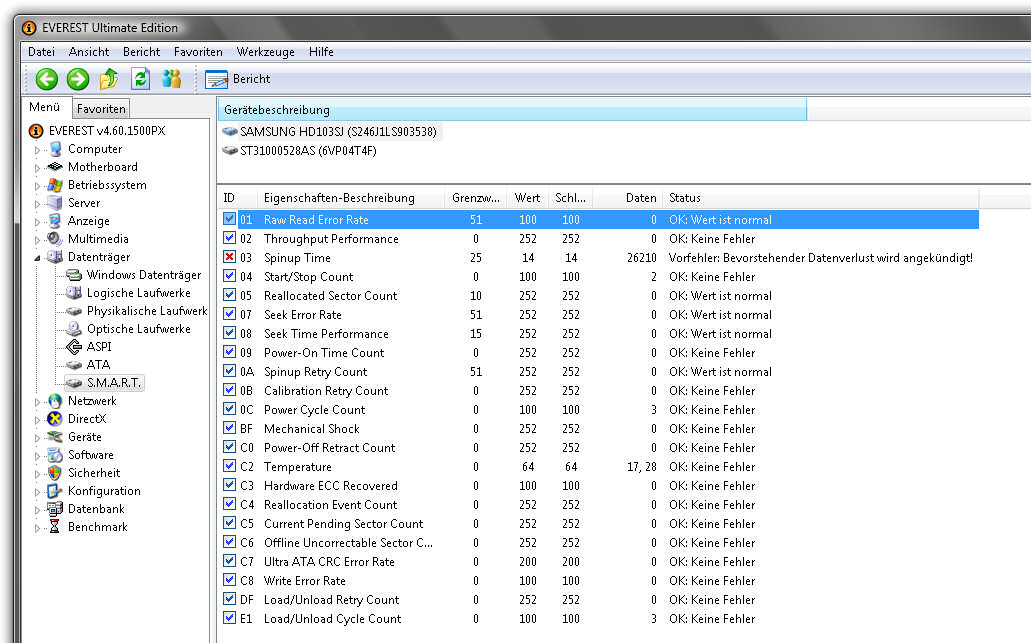Select the Datenträger drive icon
The width and height of the screenshot is (1031, 643).
pos(55,257)
